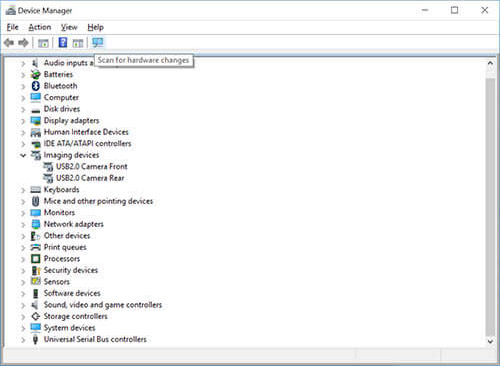Click the Disk drives category icon
500x366 pixels.
pyautogui.click(x=36, y=110)
